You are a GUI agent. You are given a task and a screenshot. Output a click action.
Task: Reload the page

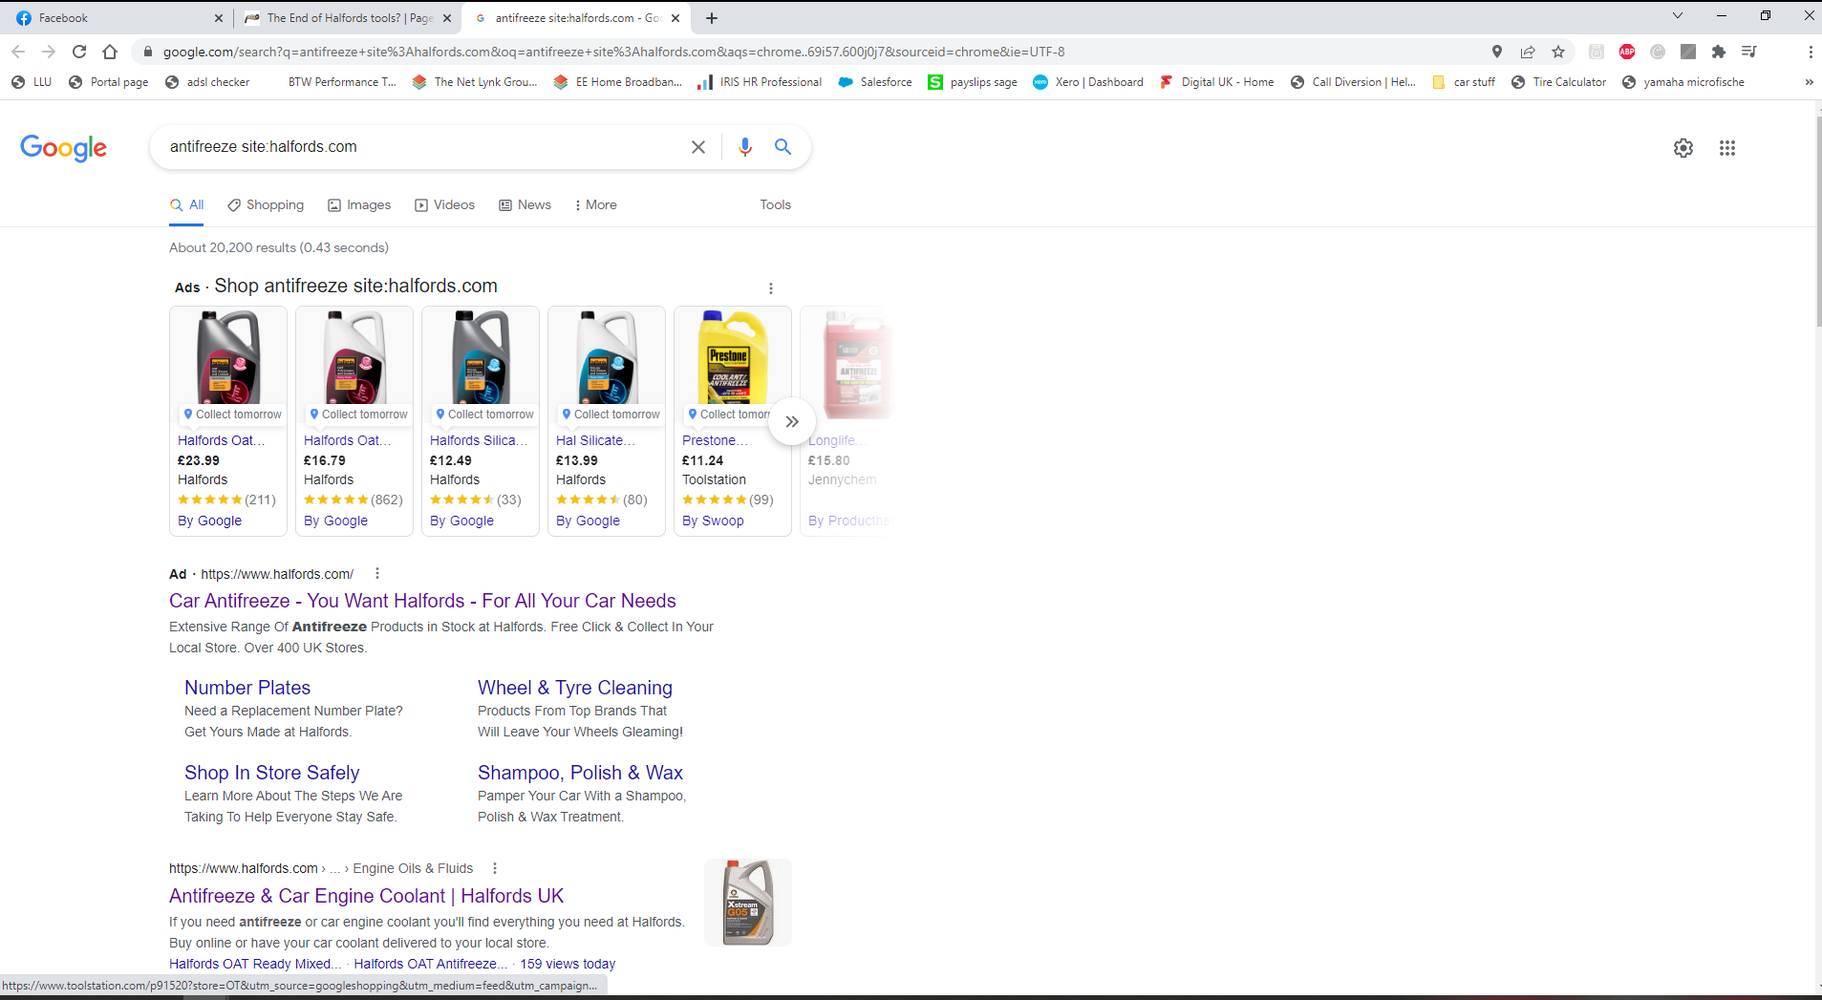coord(79,52)
